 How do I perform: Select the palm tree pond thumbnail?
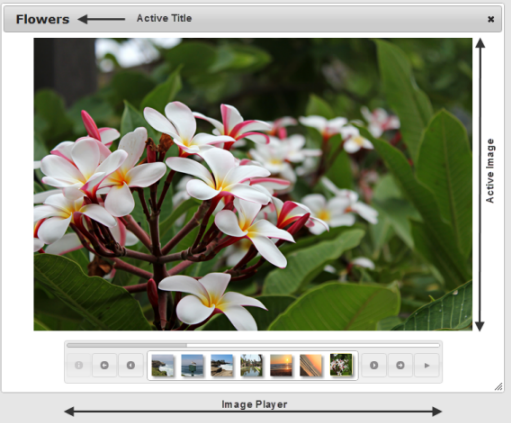coord(252,365)
